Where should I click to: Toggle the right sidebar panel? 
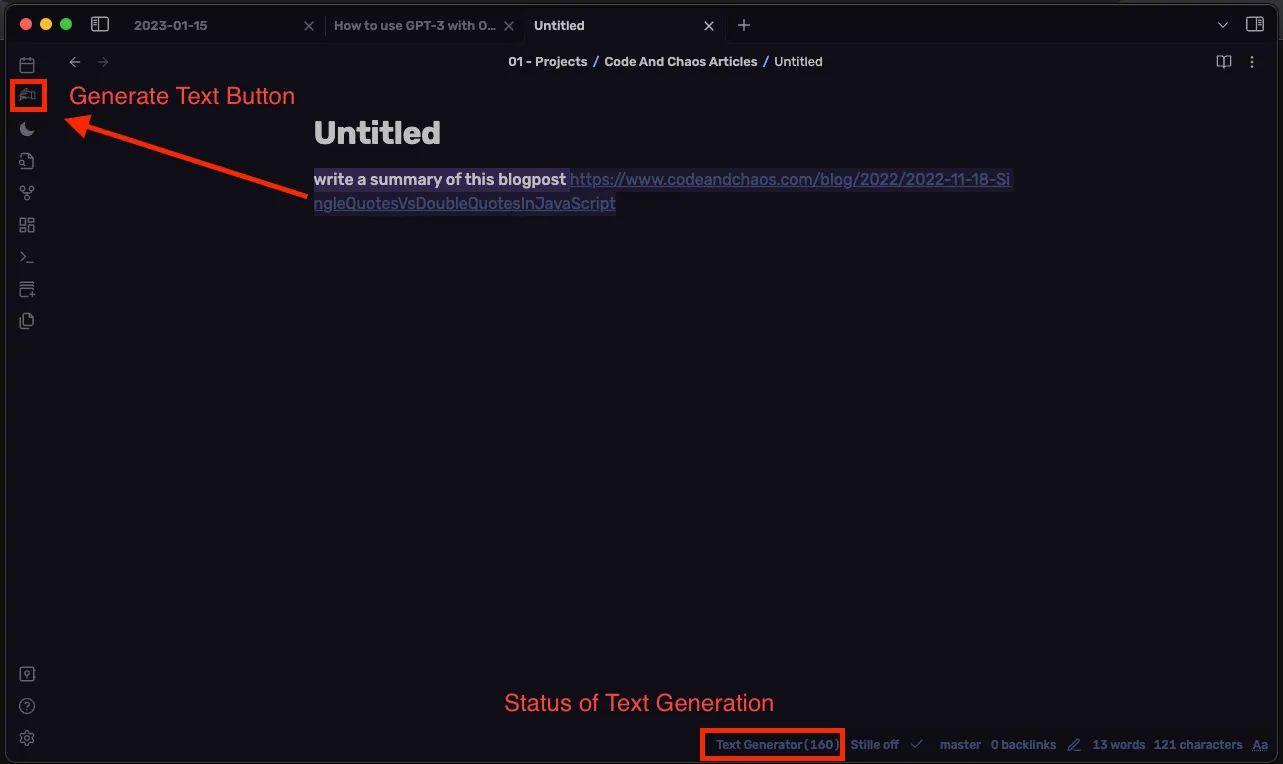pyautogui.click(x=1254, y=25)
